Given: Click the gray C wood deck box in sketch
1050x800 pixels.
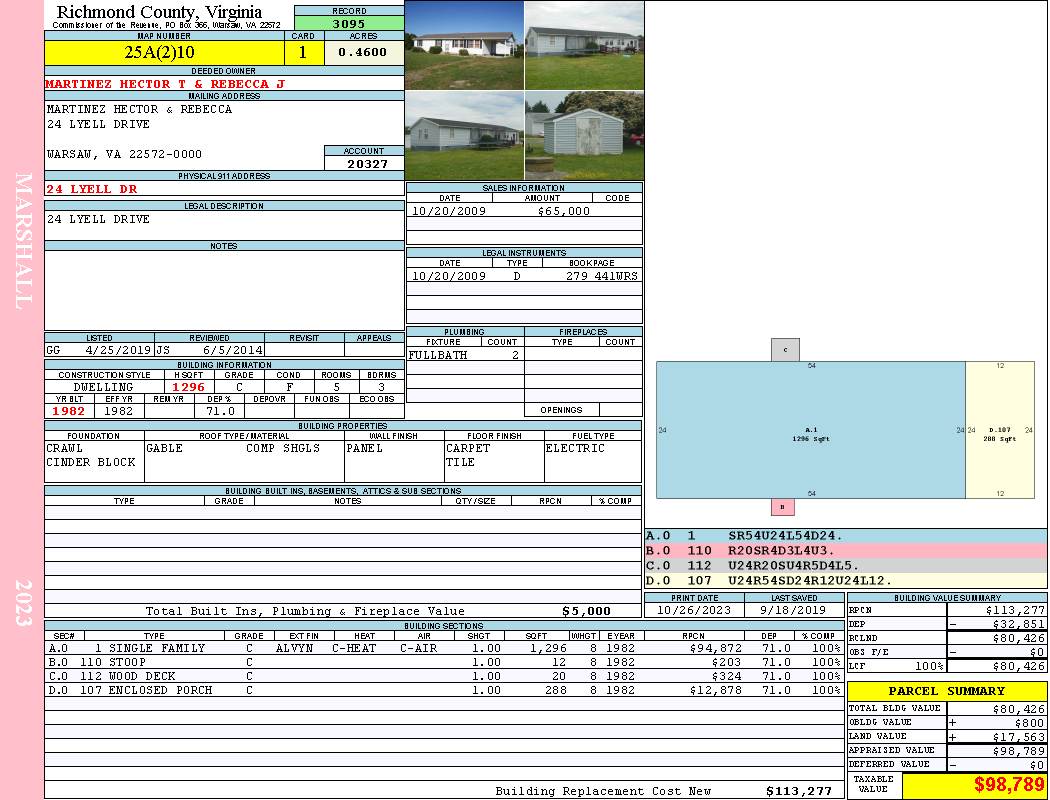Looking at the screenshot, I should coord(785,350).
